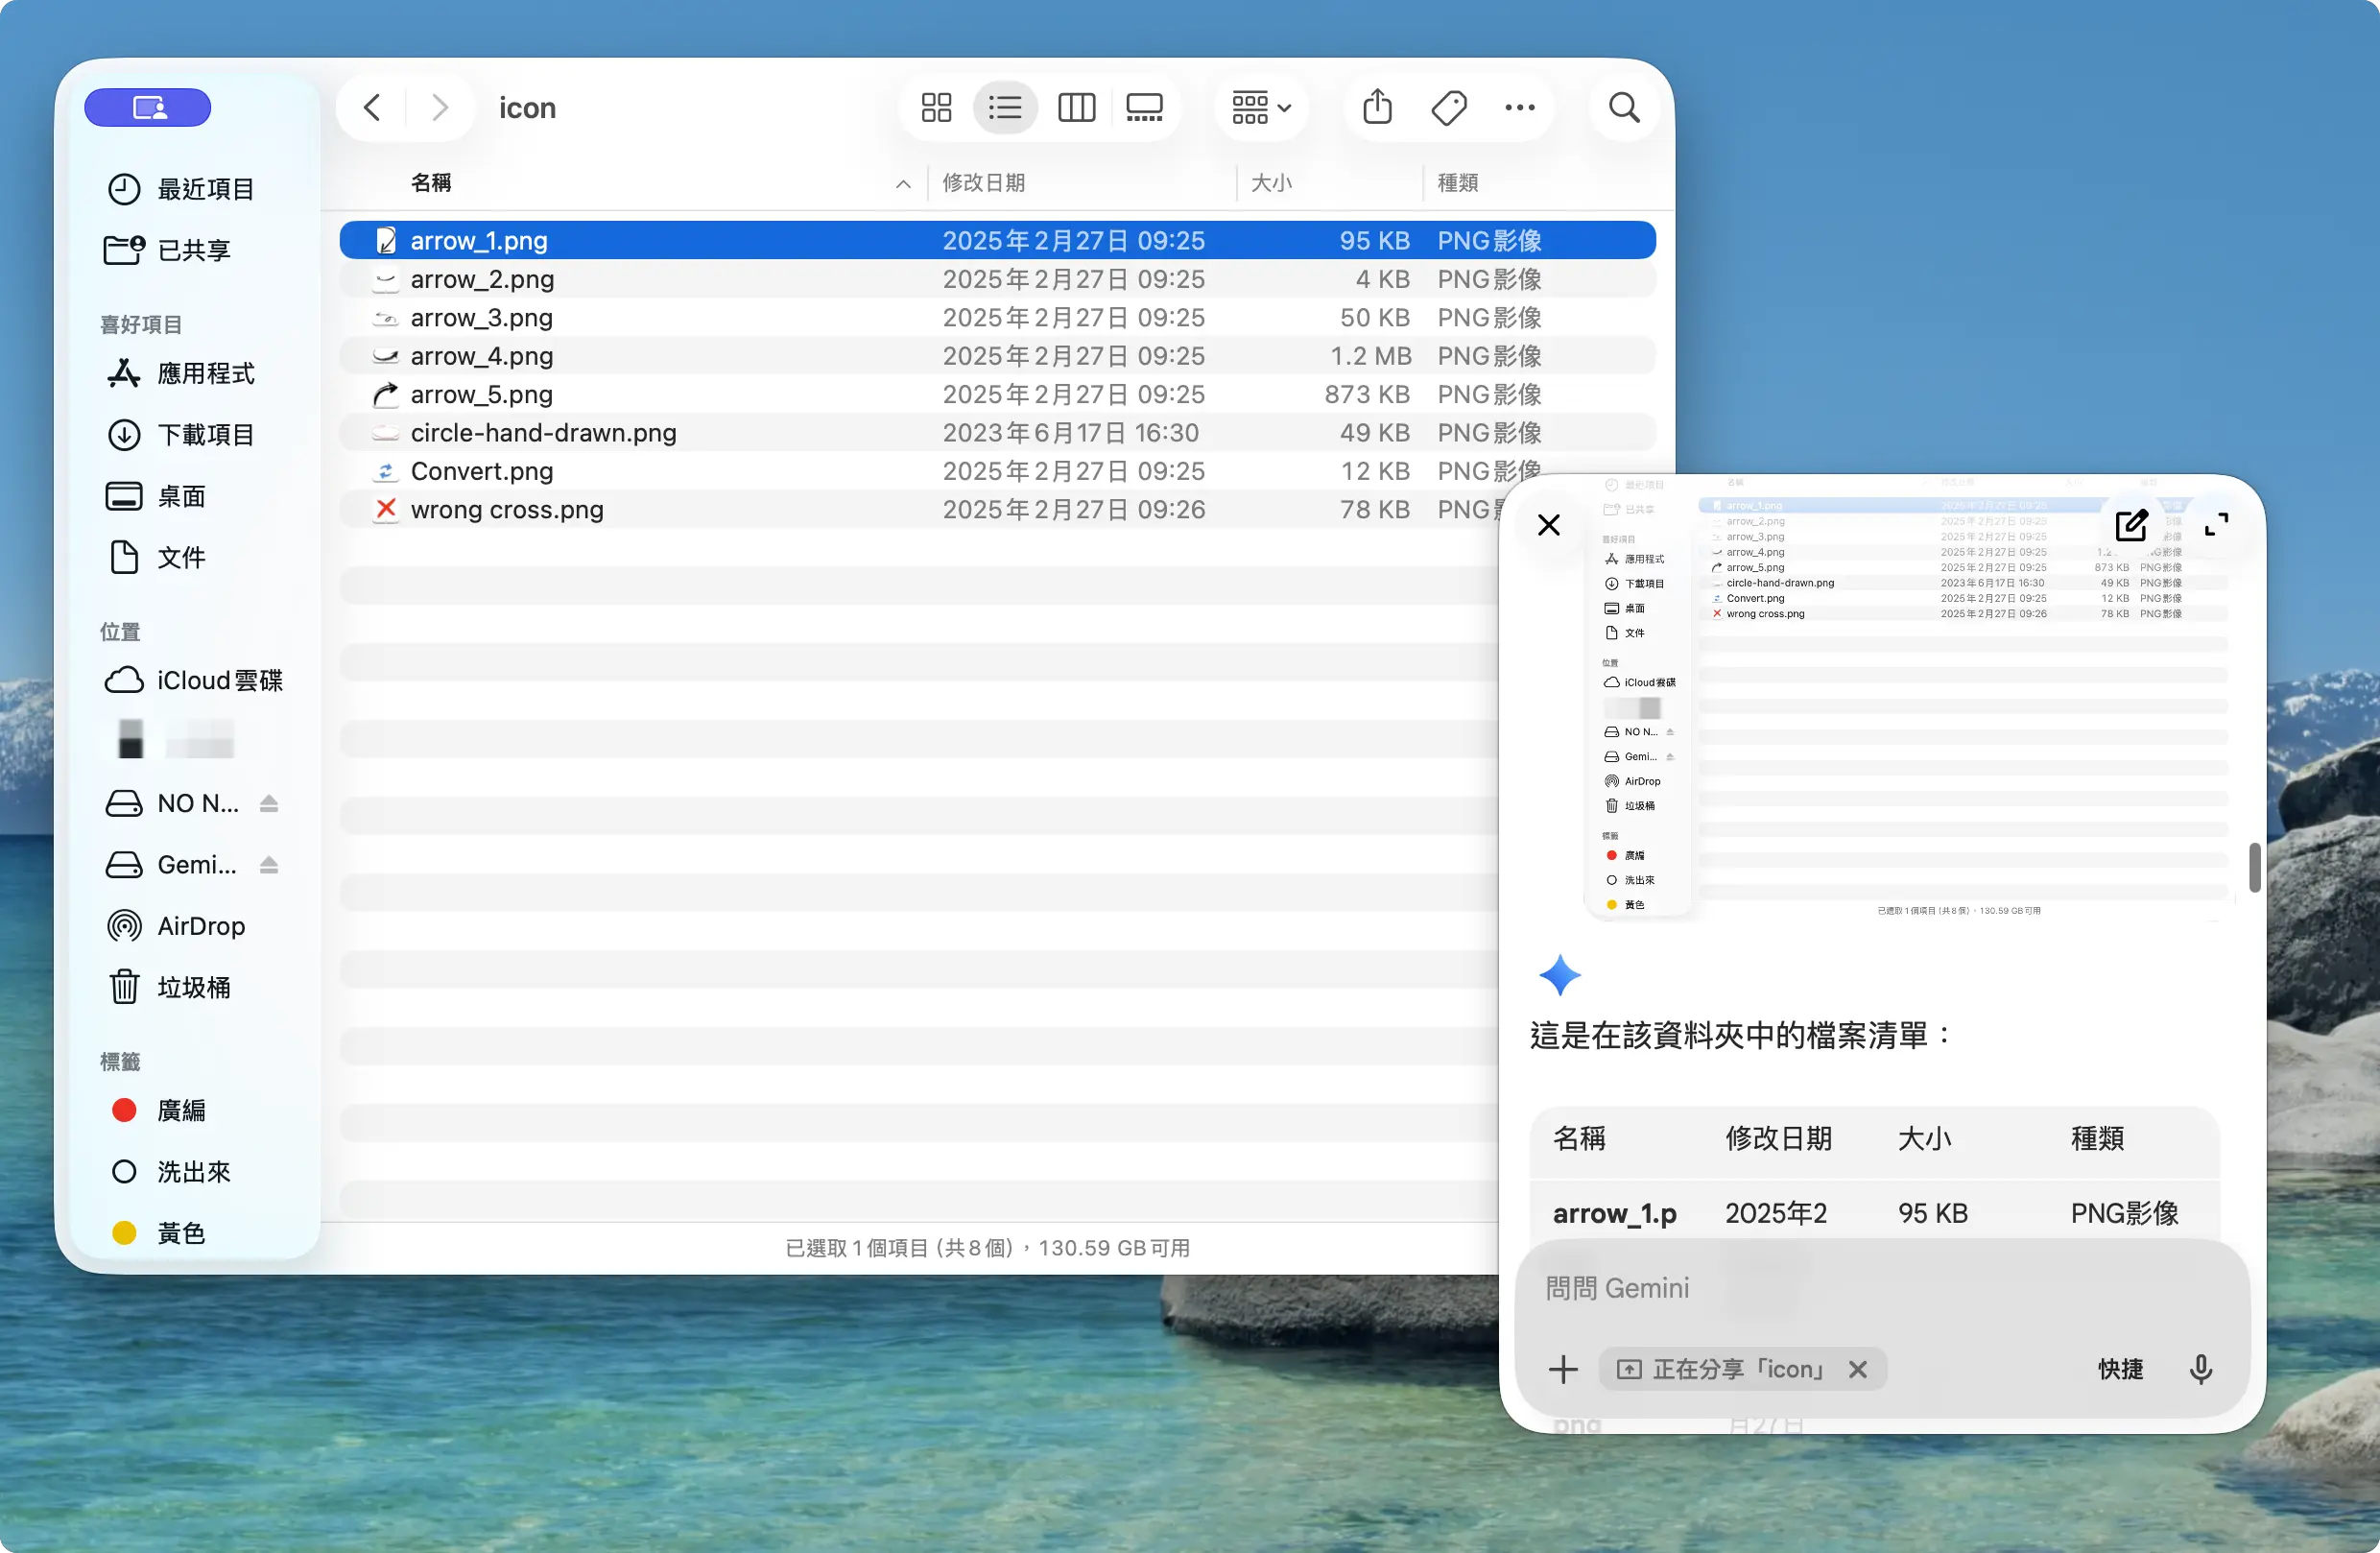
Task: Open iCloud 雲碟 in the sidebar
Action: coord(194,680)
